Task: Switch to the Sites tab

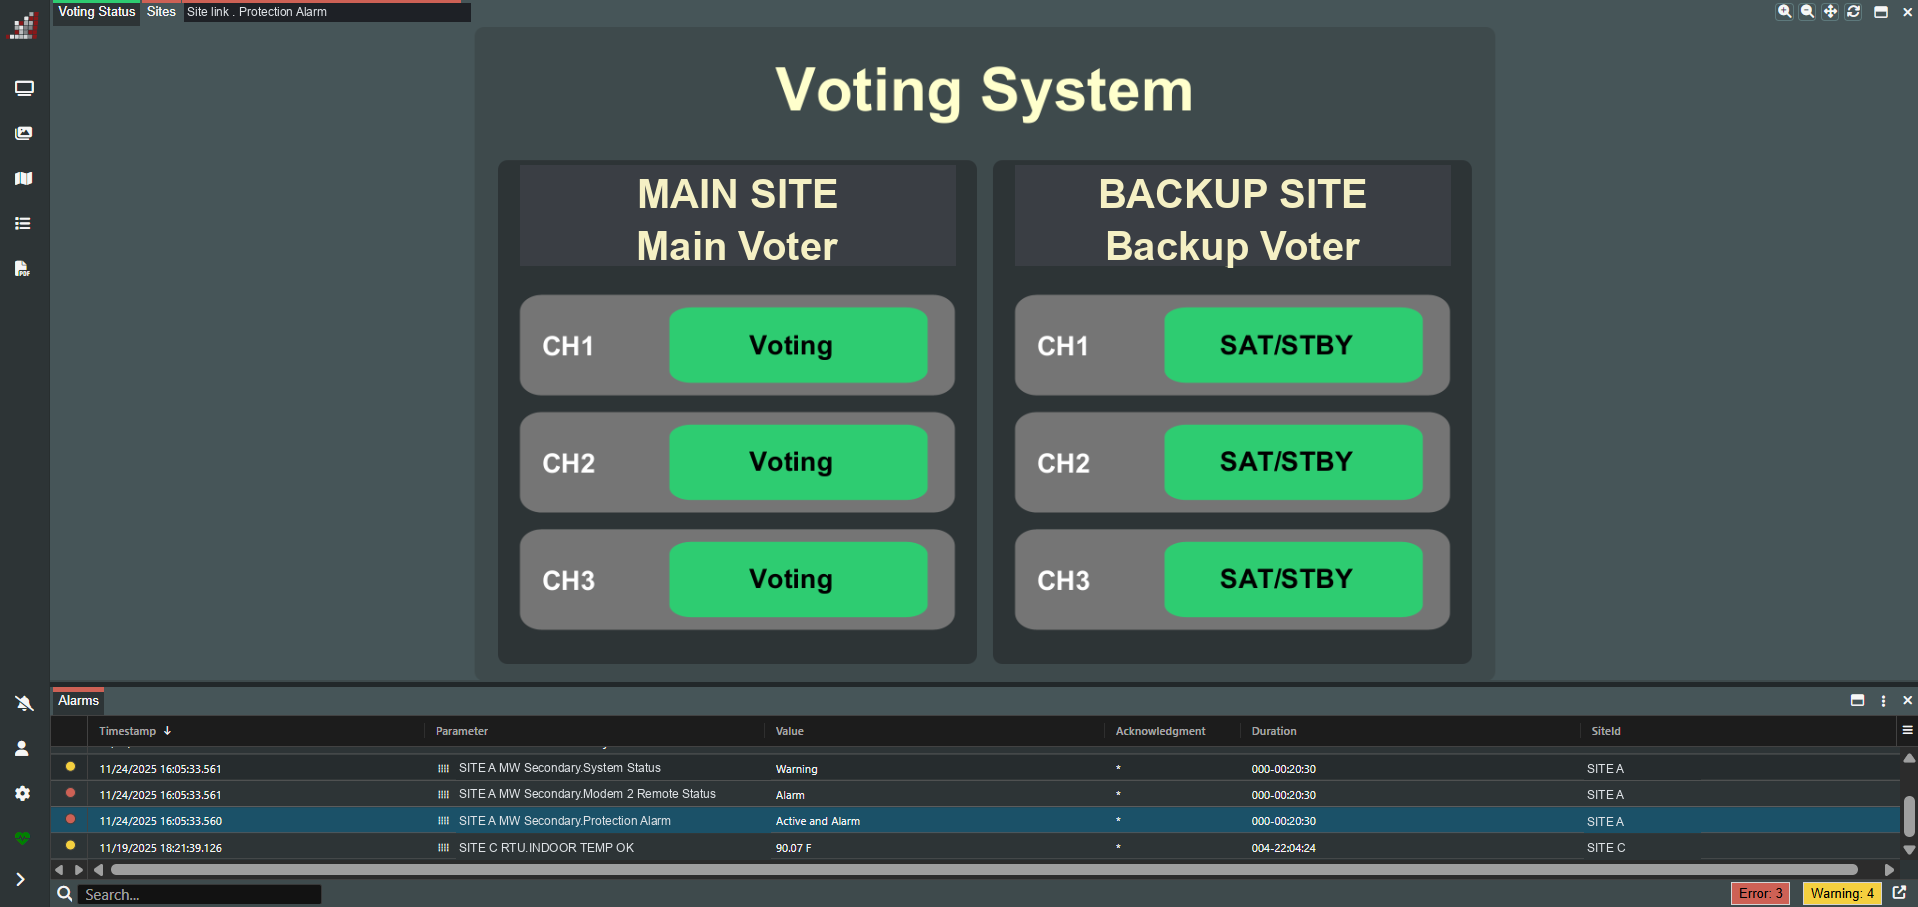Action: pos(161,12)
